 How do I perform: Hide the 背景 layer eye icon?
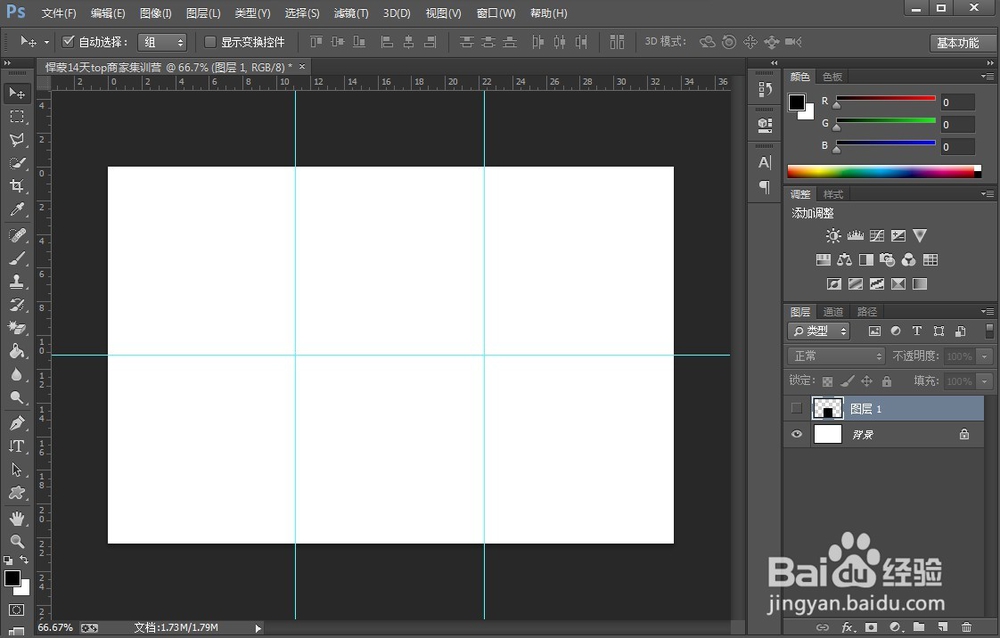point(796,434)
